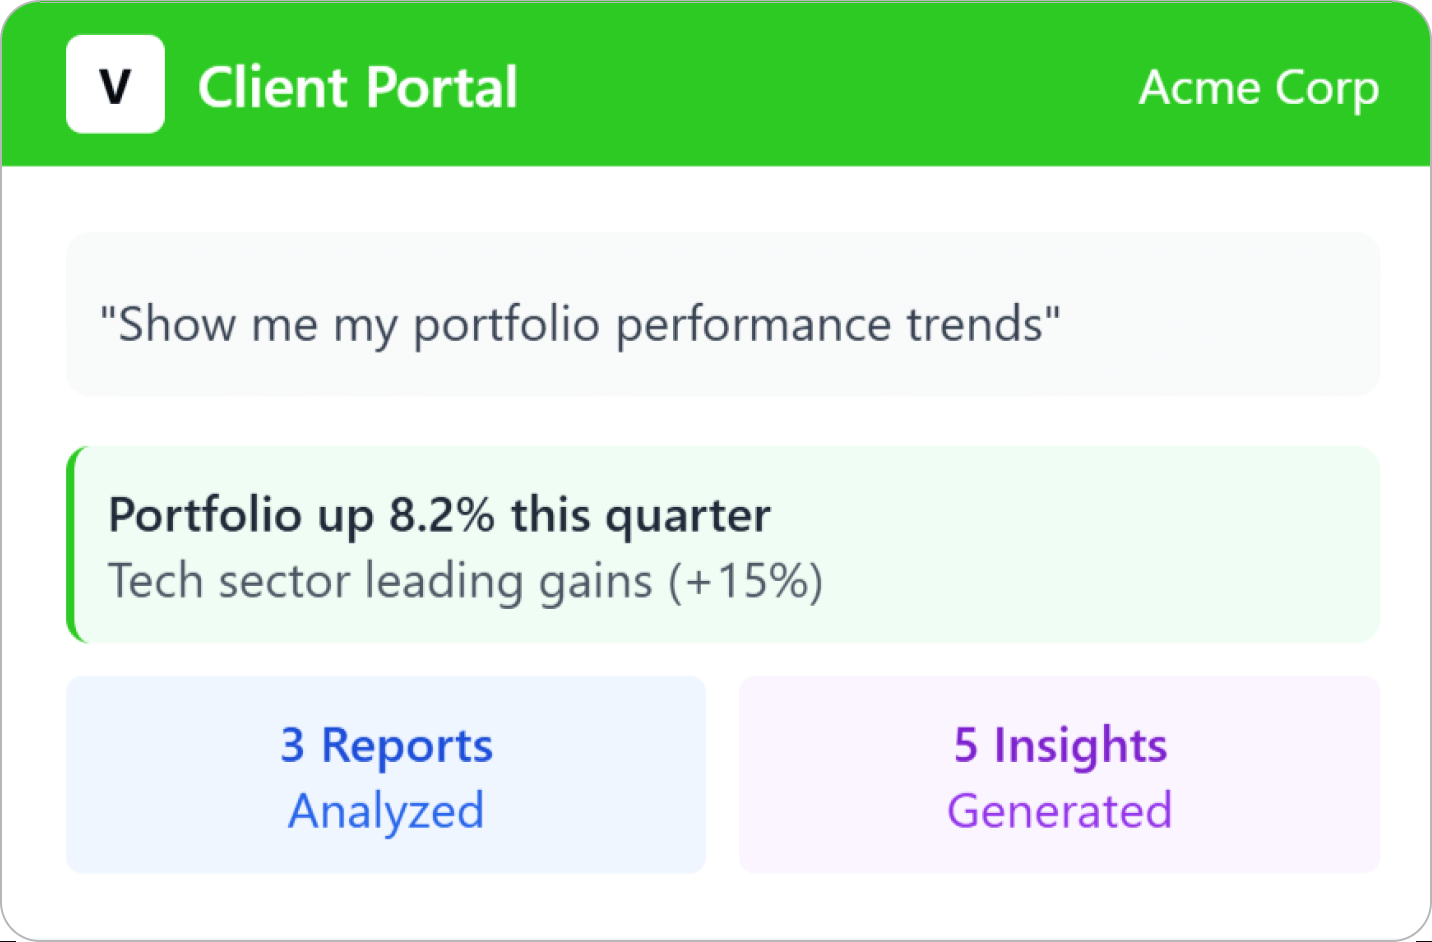
Task: Open the 3 Reports Analyzed card
Action: [386, 775]
